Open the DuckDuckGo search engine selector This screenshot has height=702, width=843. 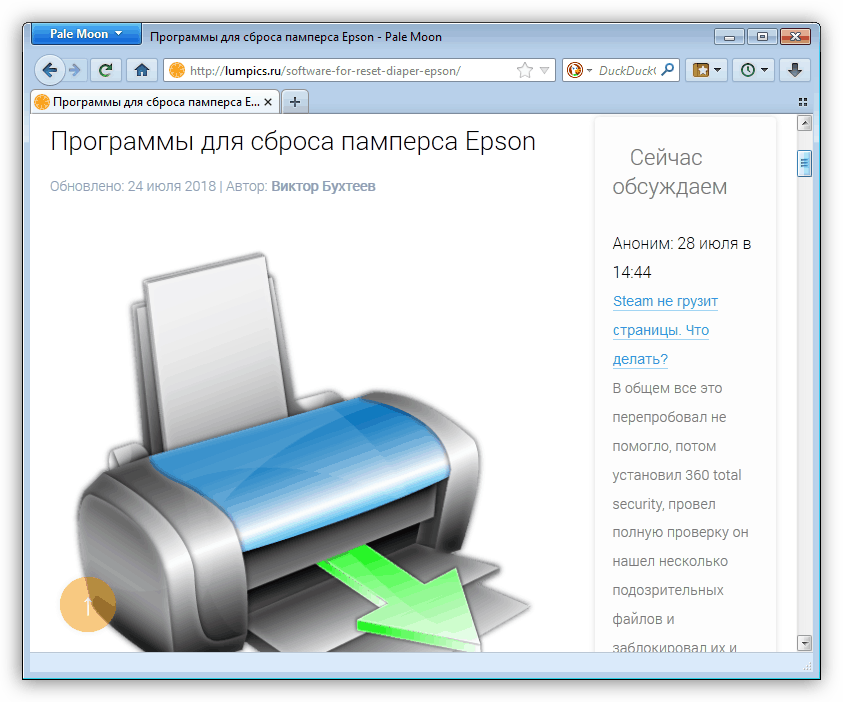click(579, 70)
